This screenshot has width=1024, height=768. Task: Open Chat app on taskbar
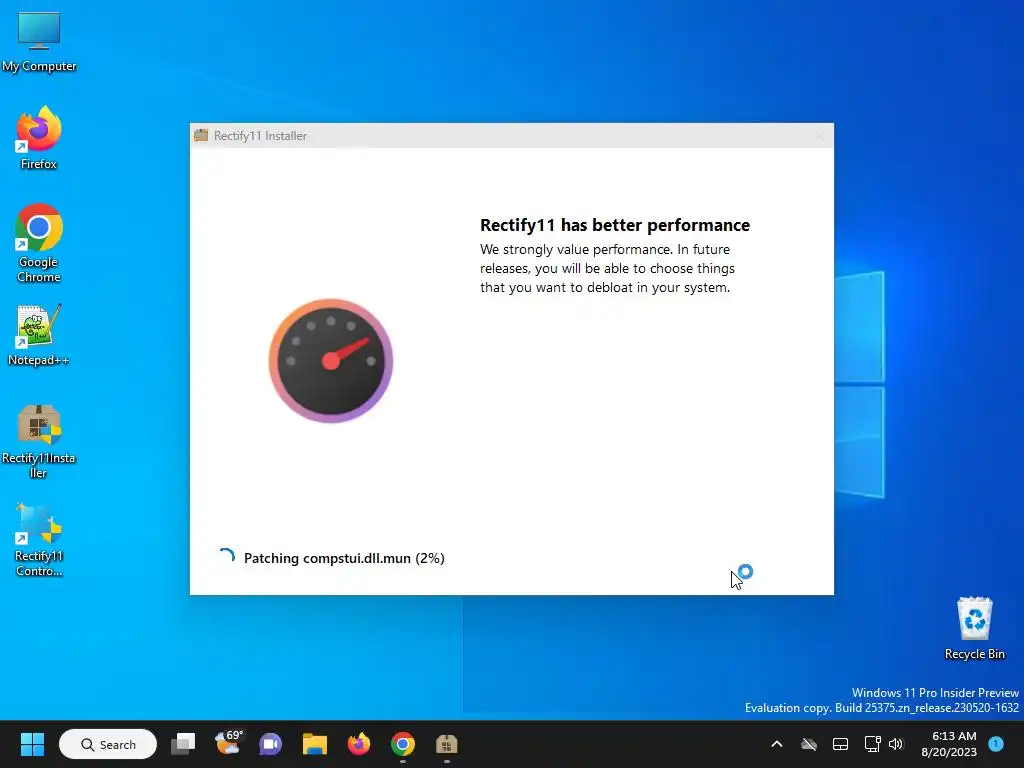[x=270, y=744]
